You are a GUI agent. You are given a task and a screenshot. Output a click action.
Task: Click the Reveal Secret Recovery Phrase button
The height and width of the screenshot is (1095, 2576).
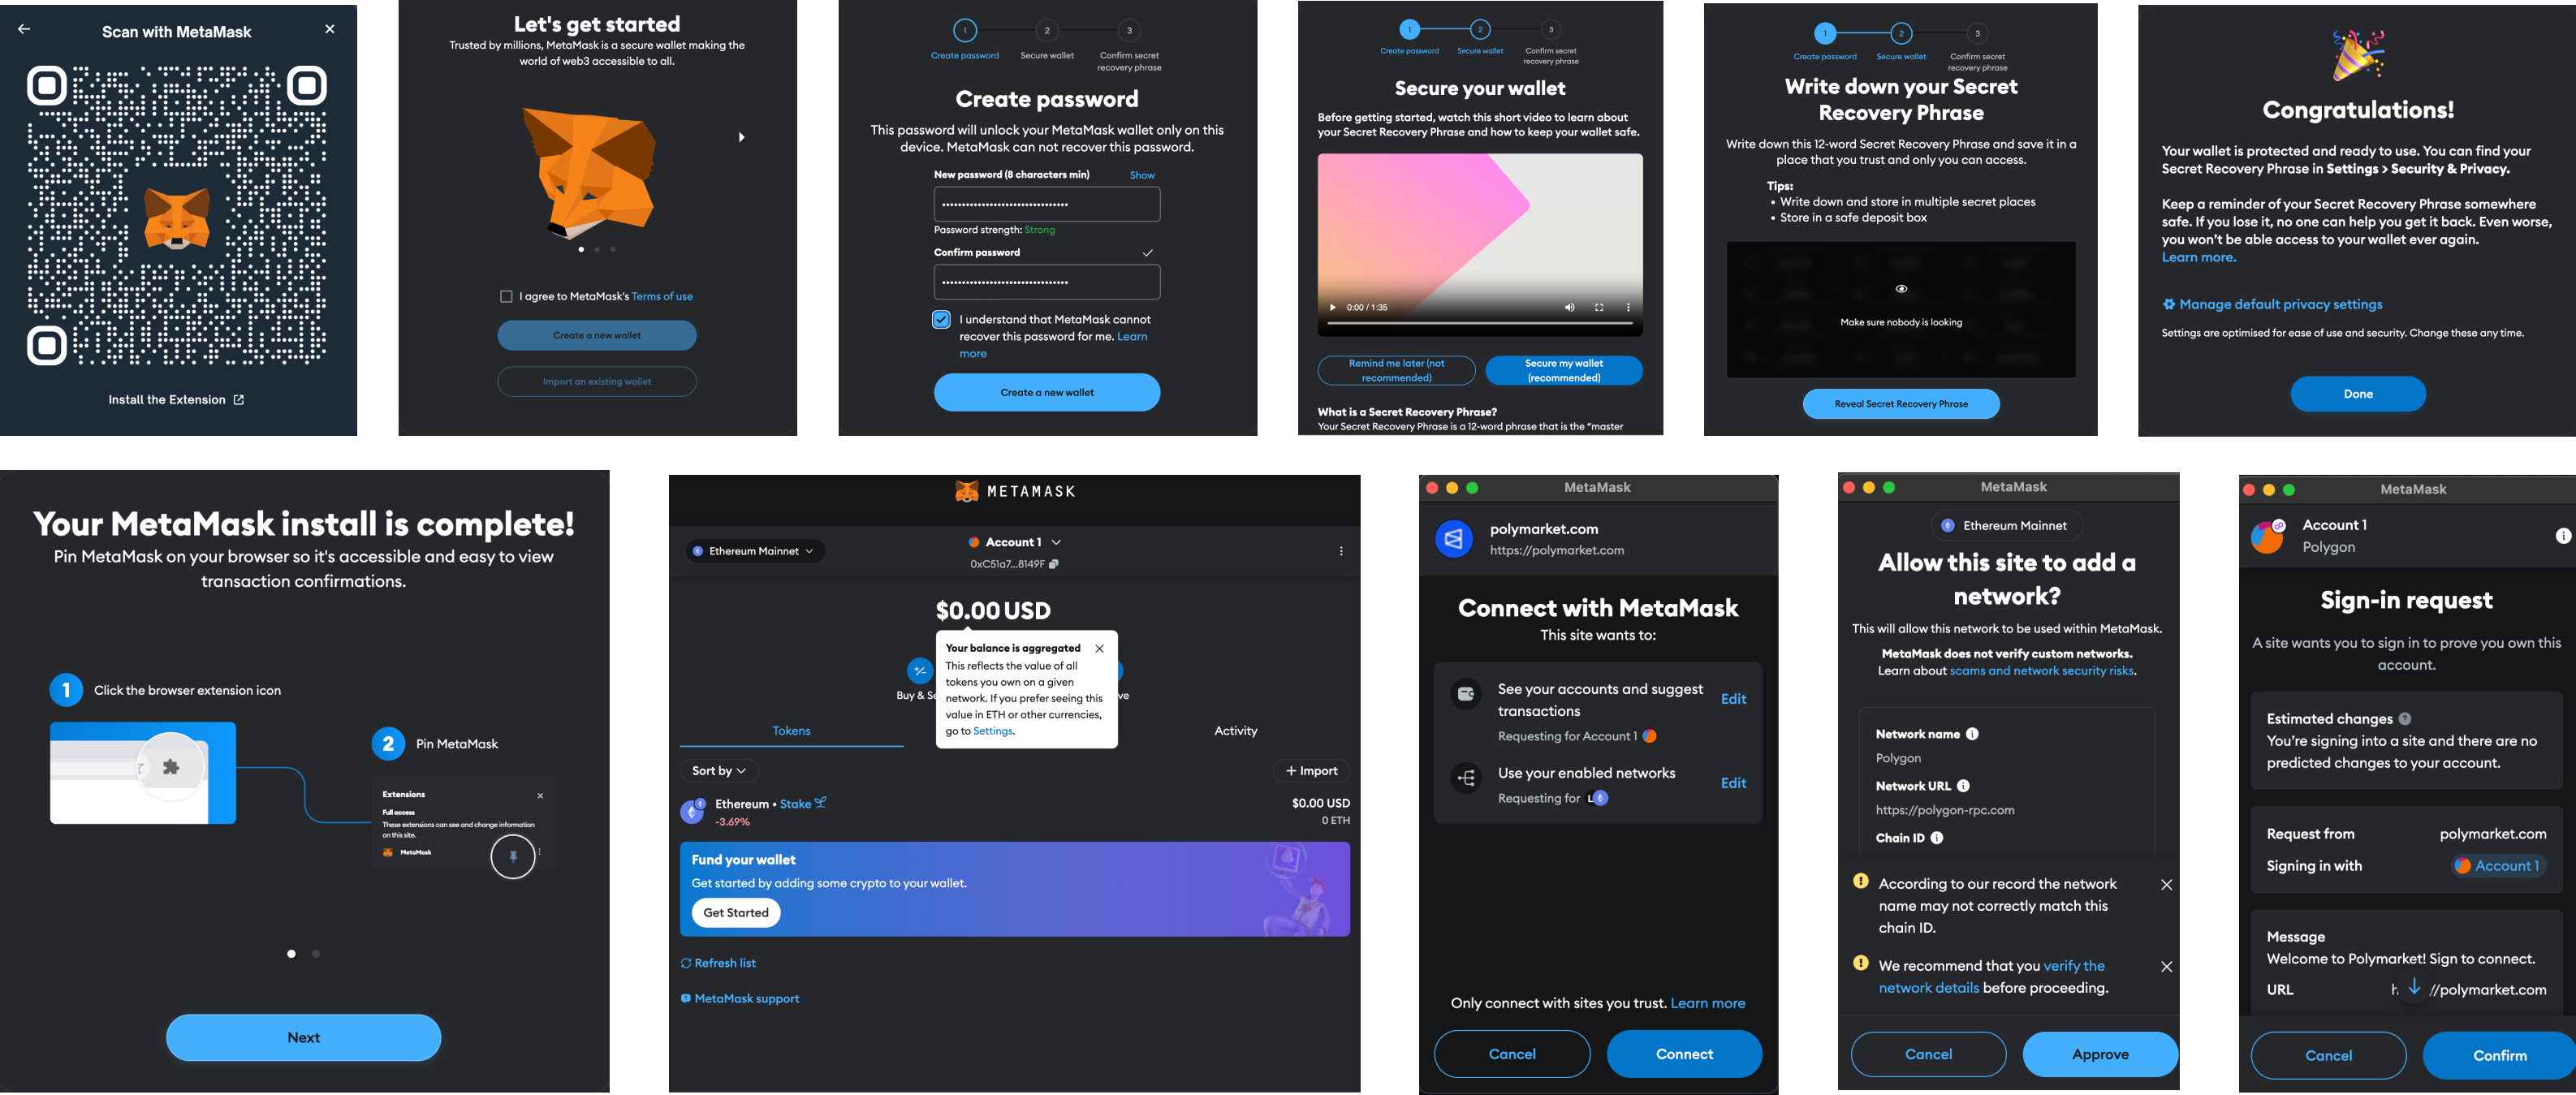1901,403
